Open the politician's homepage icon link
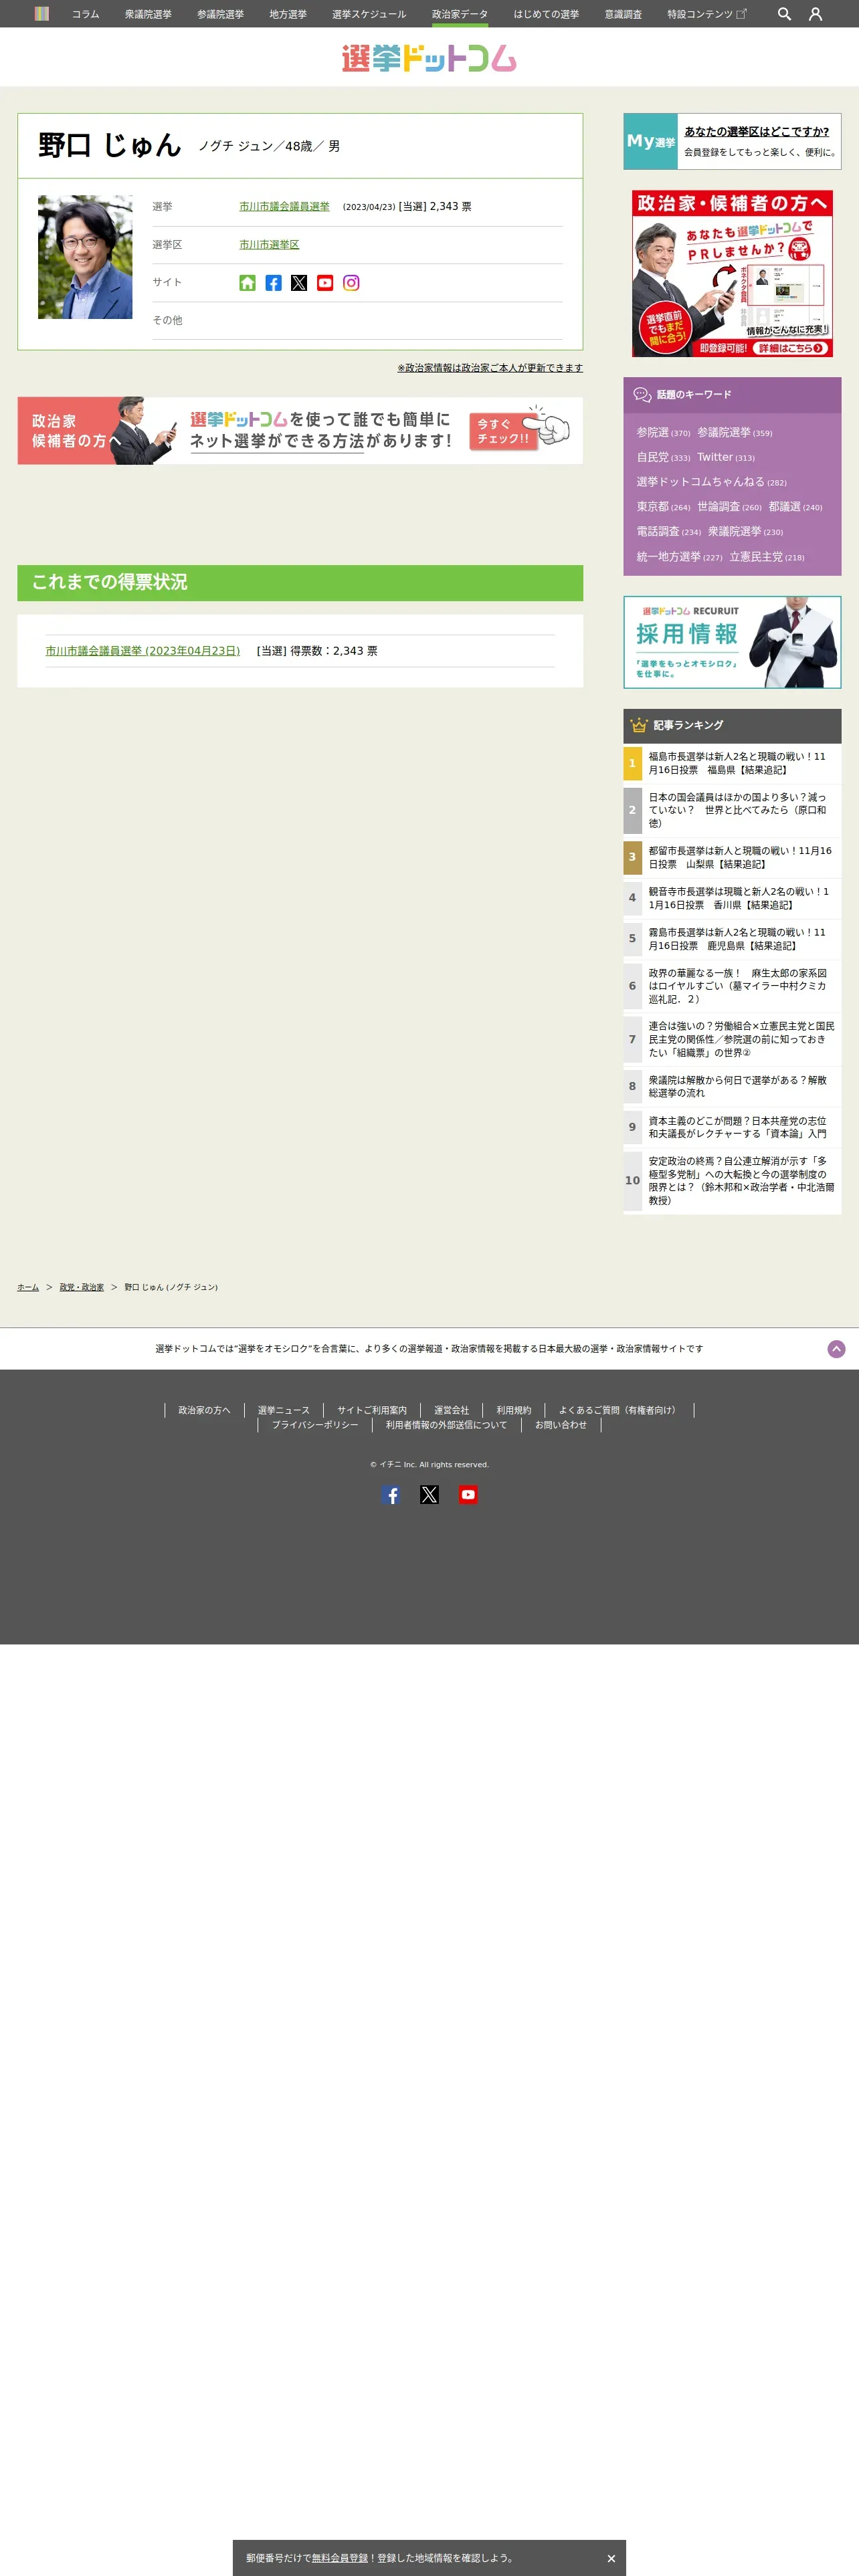This screenshot has width=859, height=2576. pyautogui.click(x=247, y=283)
